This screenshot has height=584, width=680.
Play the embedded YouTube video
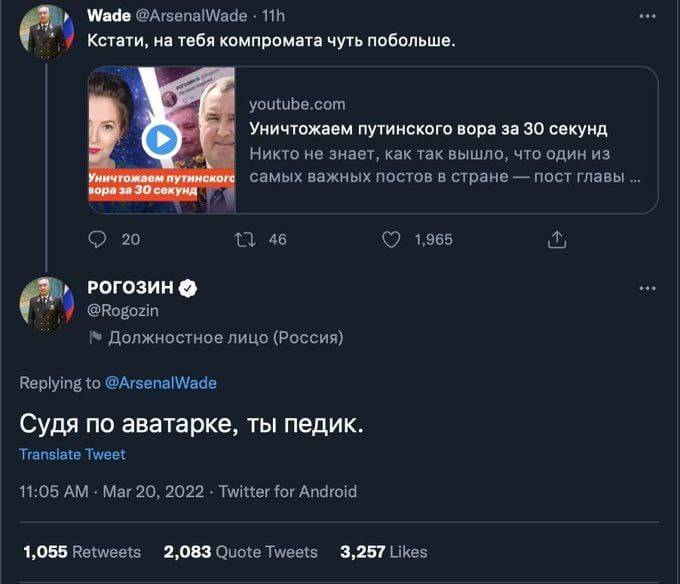[x=161, y=140]
